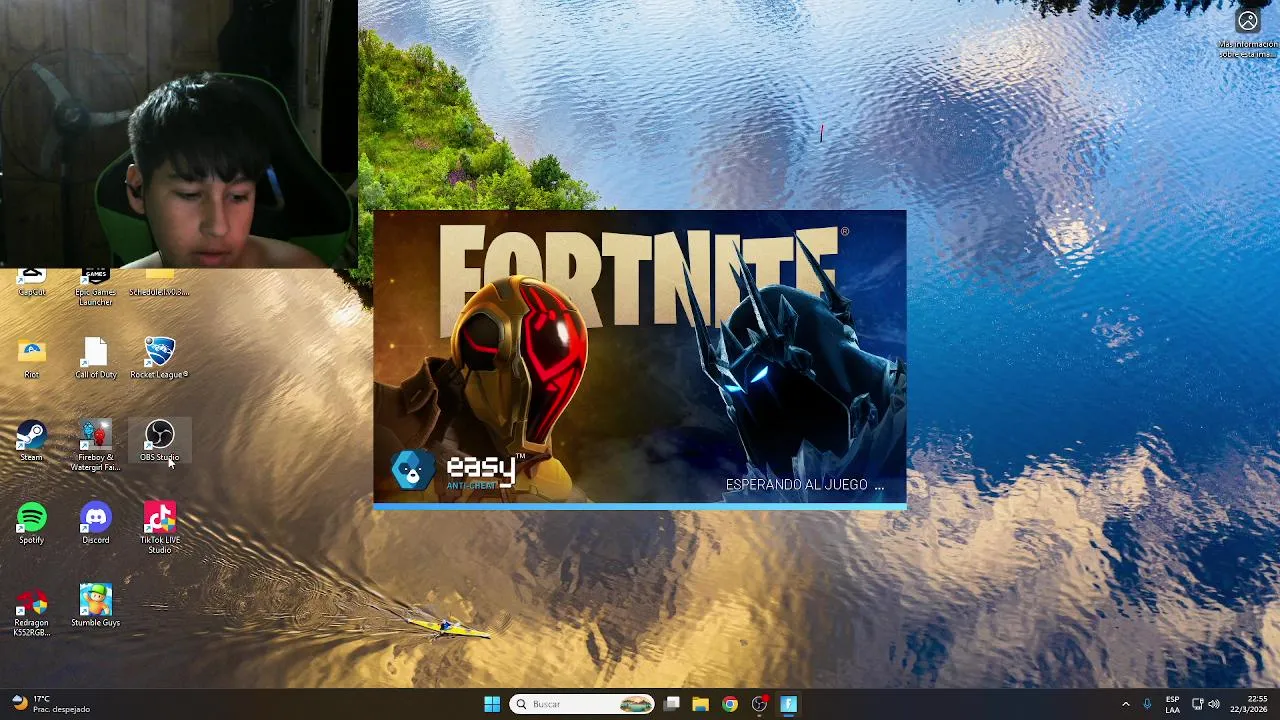Screen dimensions: 1280x720
Task: Open the Redragon K552RGB shortcut
Action: (x=31, y=611)
